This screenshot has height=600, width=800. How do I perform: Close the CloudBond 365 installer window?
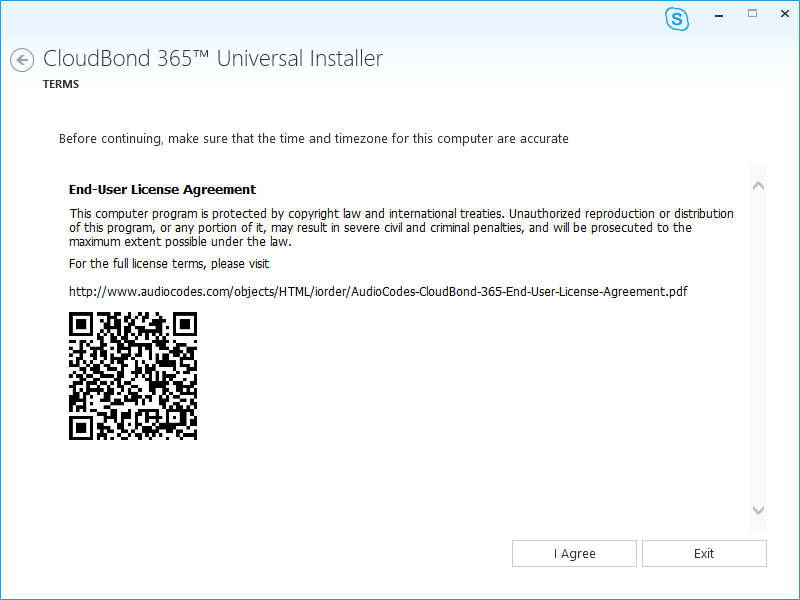click(785, 14)
